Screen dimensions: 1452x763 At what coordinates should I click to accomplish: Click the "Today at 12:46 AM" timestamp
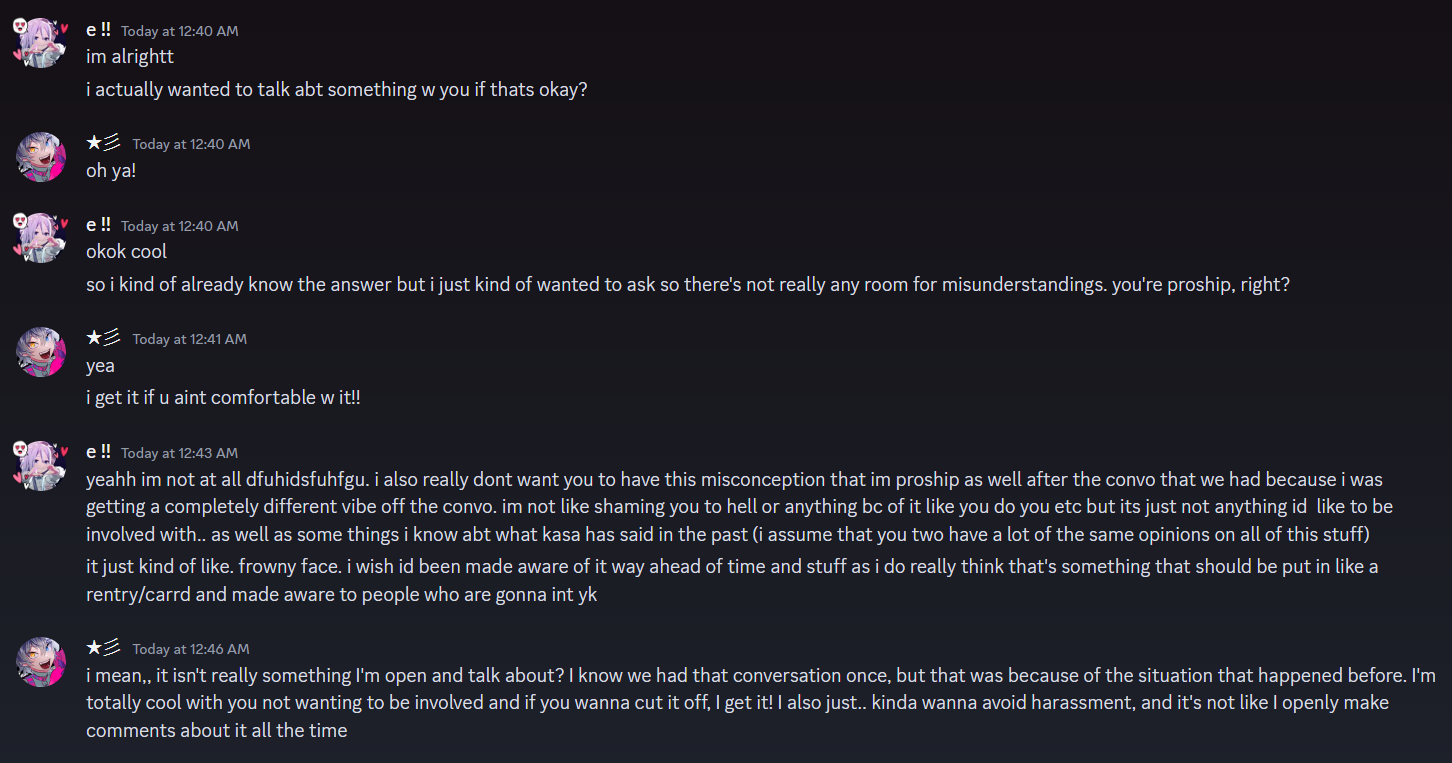[190, 649]
